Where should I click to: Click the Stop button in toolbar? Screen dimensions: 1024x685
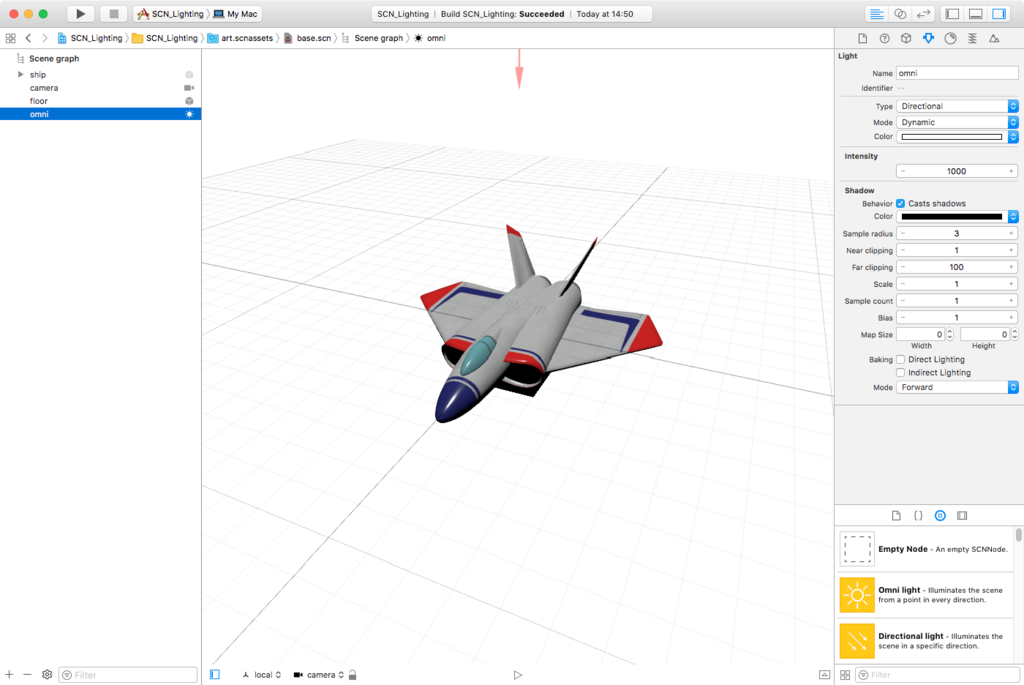point(114,14)
